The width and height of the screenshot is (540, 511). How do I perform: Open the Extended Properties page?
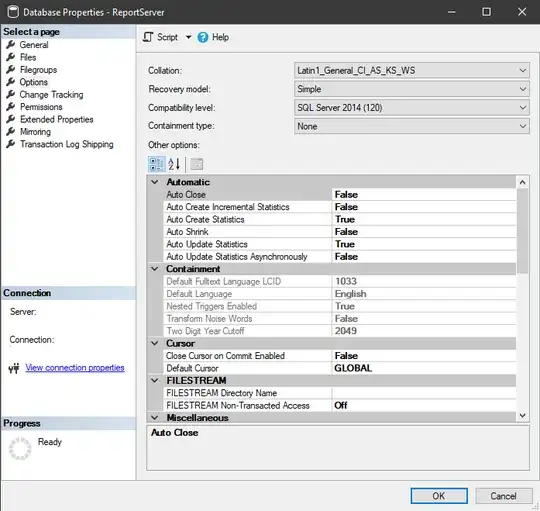tap(56, 119)
